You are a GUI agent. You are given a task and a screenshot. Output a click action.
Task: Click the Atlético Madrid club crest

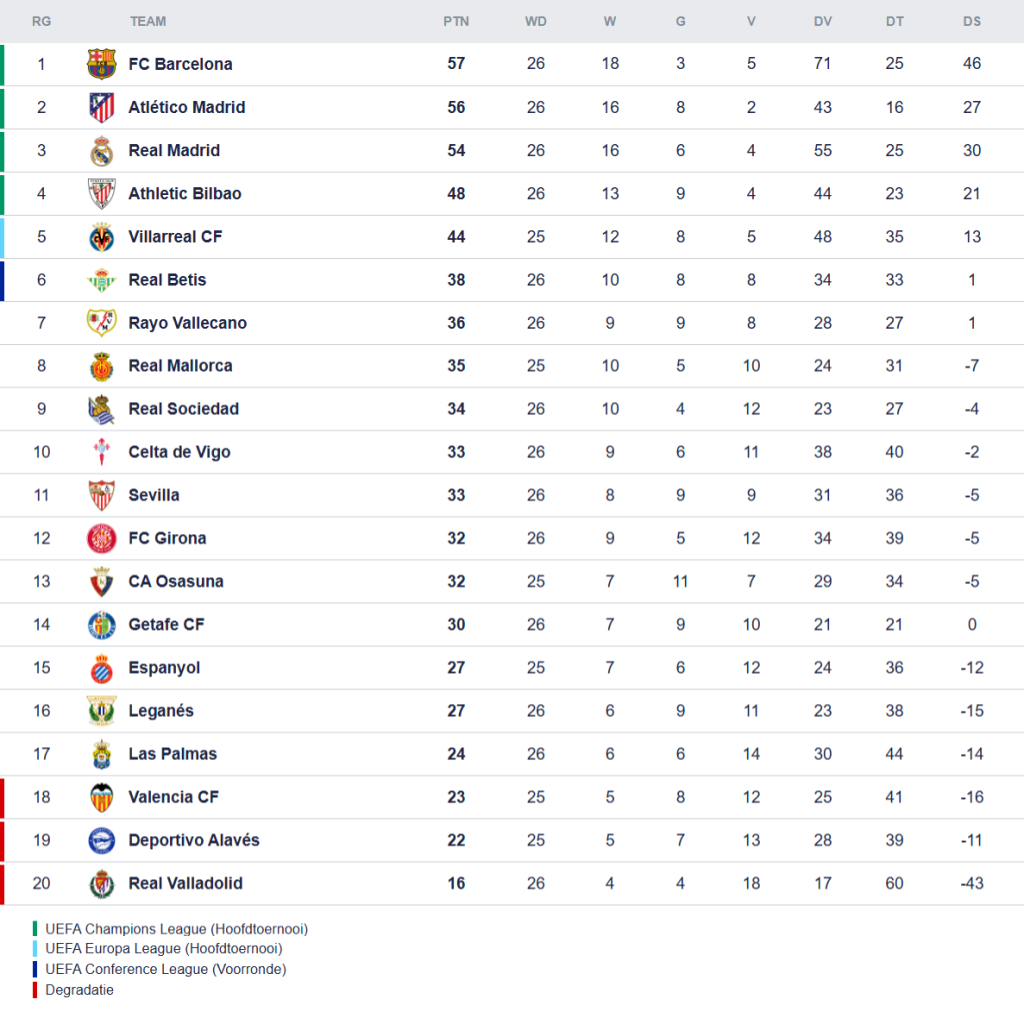101,107
